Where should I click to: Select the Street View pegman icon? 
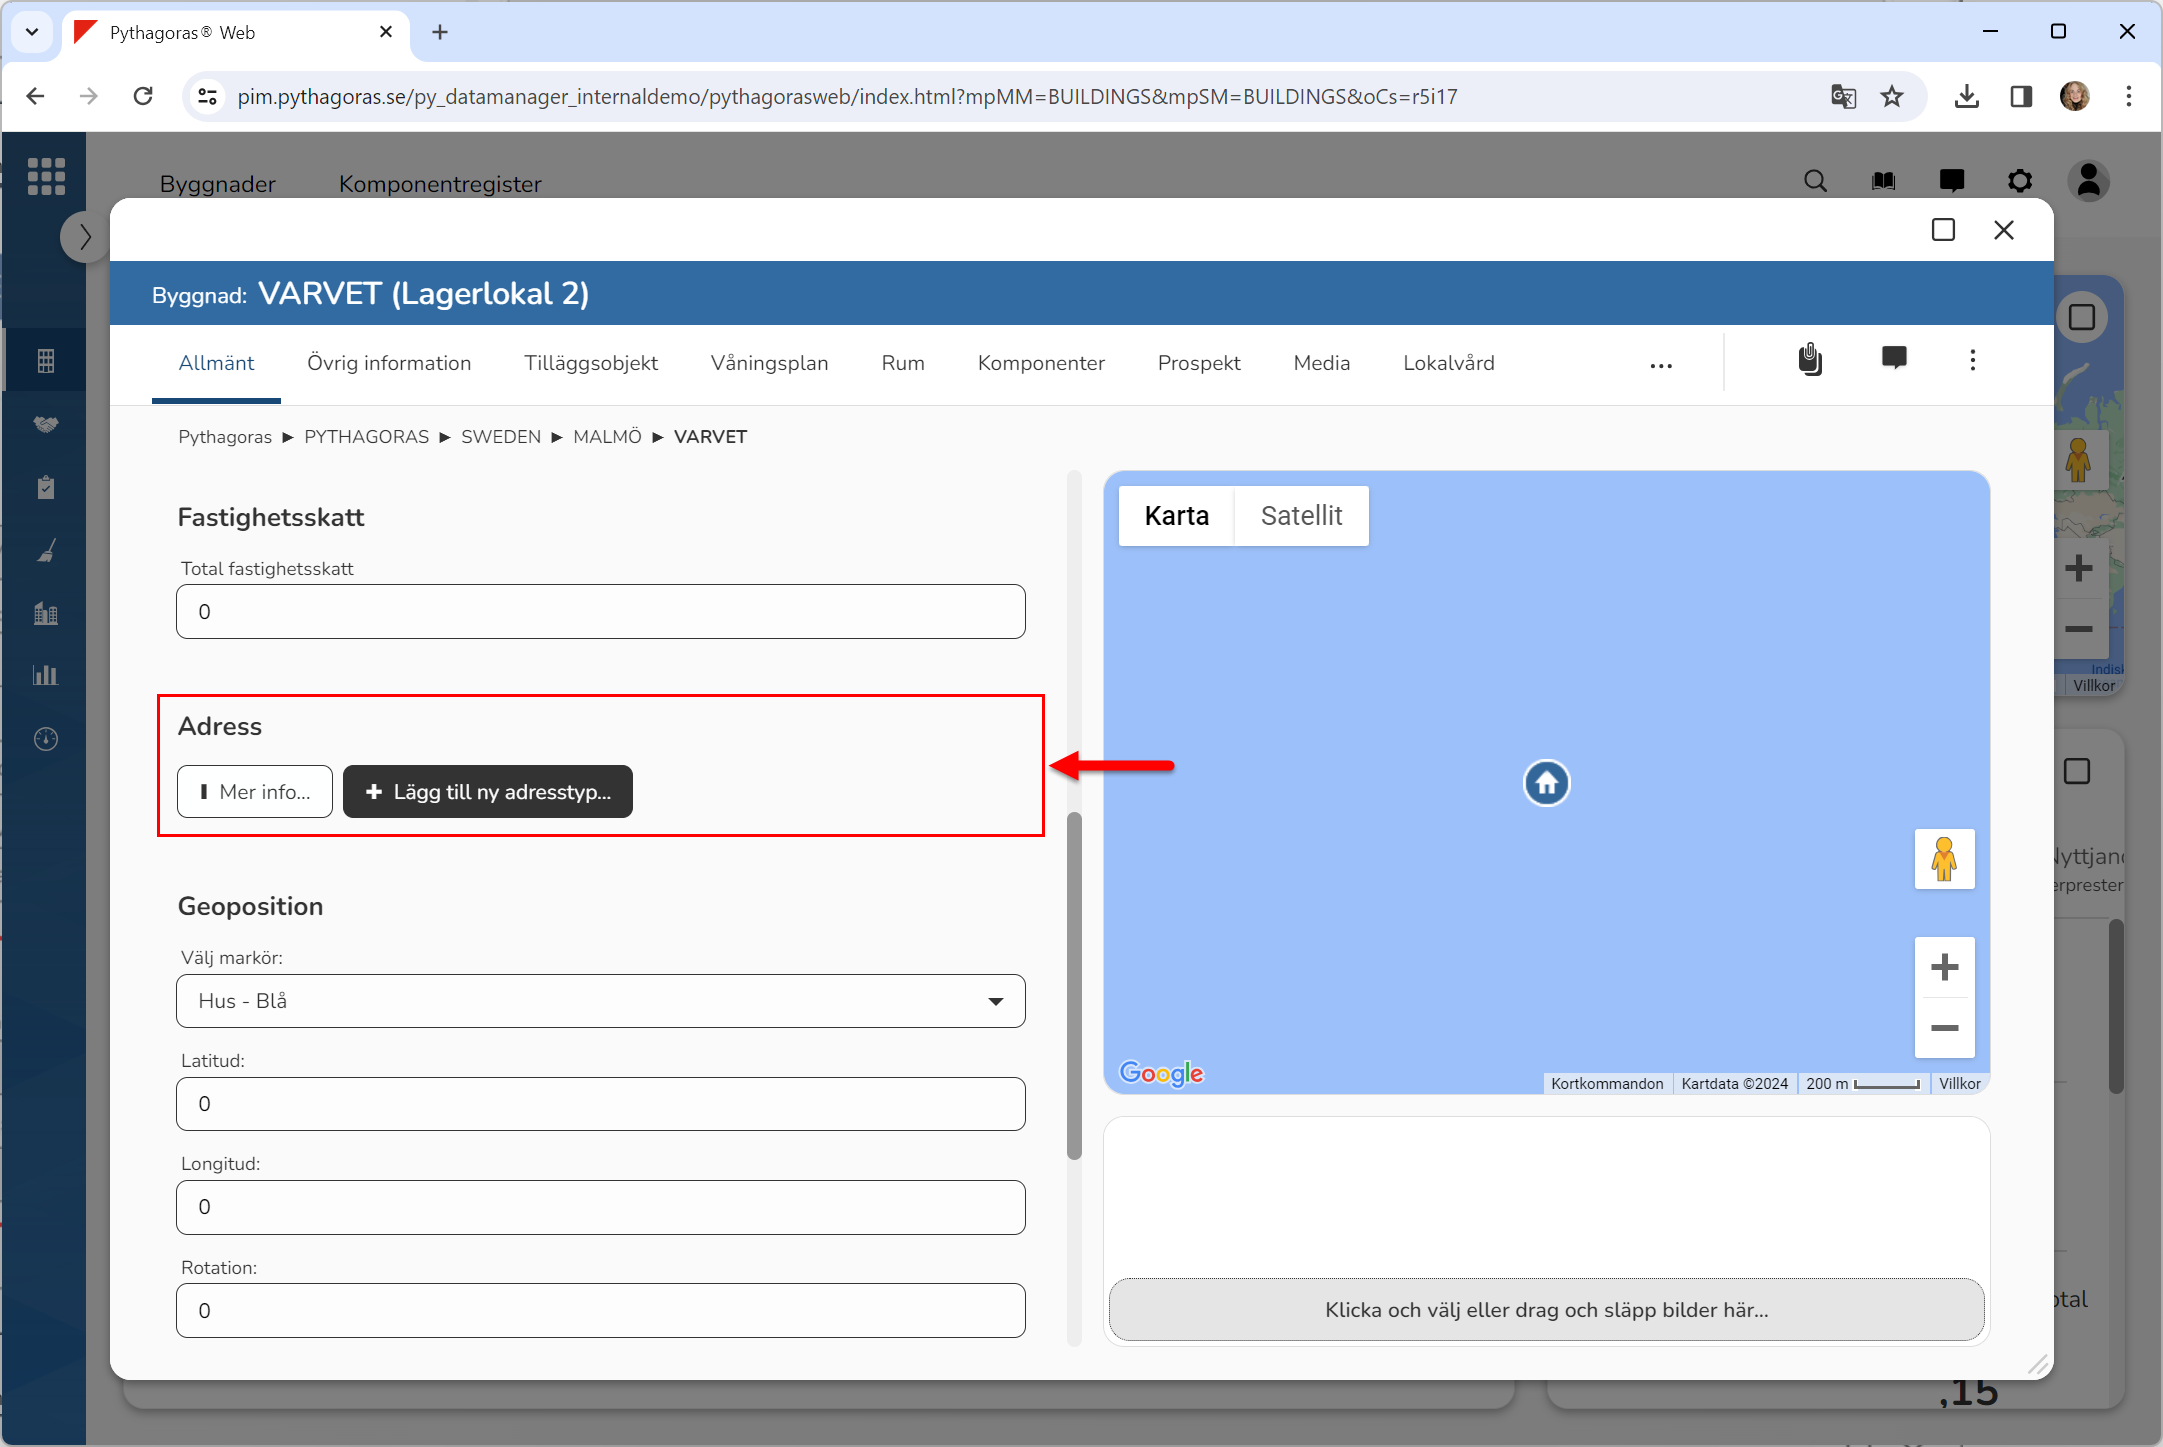point(1943,859)
